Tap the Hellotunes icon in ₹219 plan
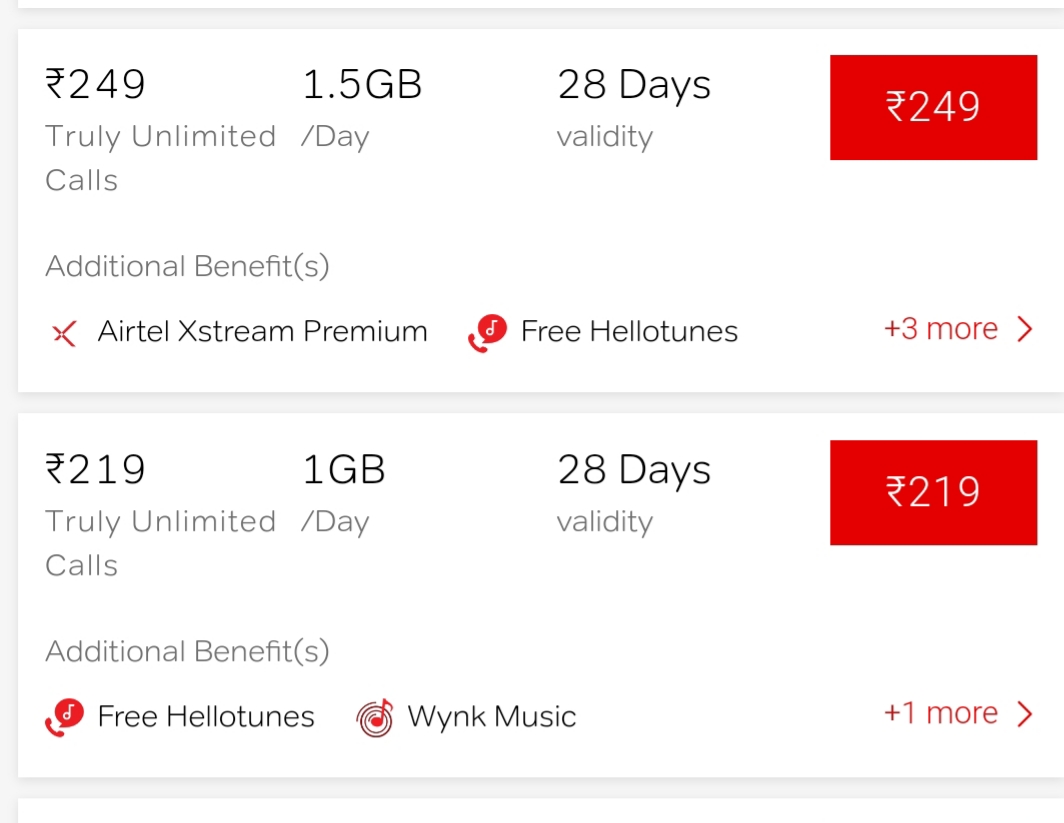This screenshot has height=823, width=1064. (x=64, y=717)
